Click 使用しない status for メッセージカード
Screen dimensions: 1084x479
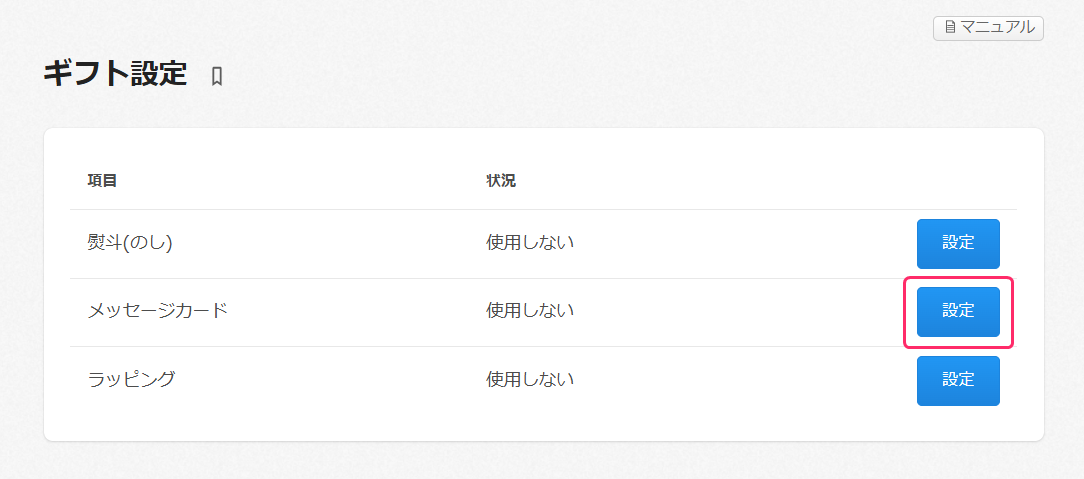(530, 311)
